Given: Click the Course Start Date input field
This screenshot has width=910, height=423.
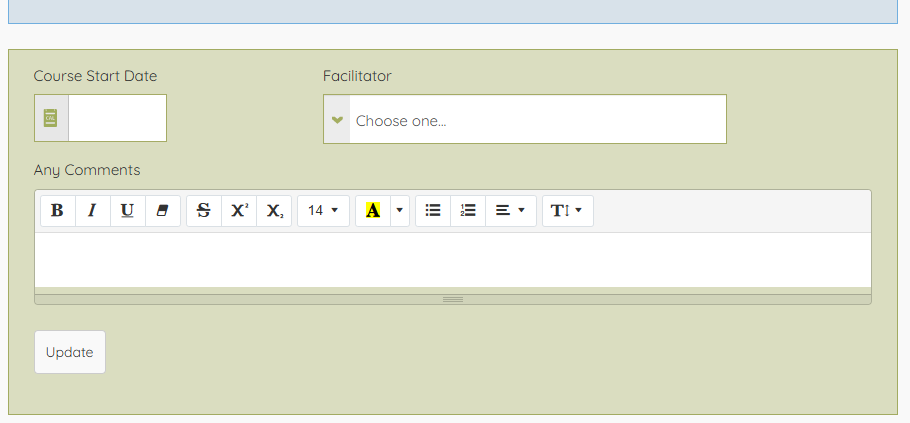Looking at the screenshot, I should coord(117,118).
